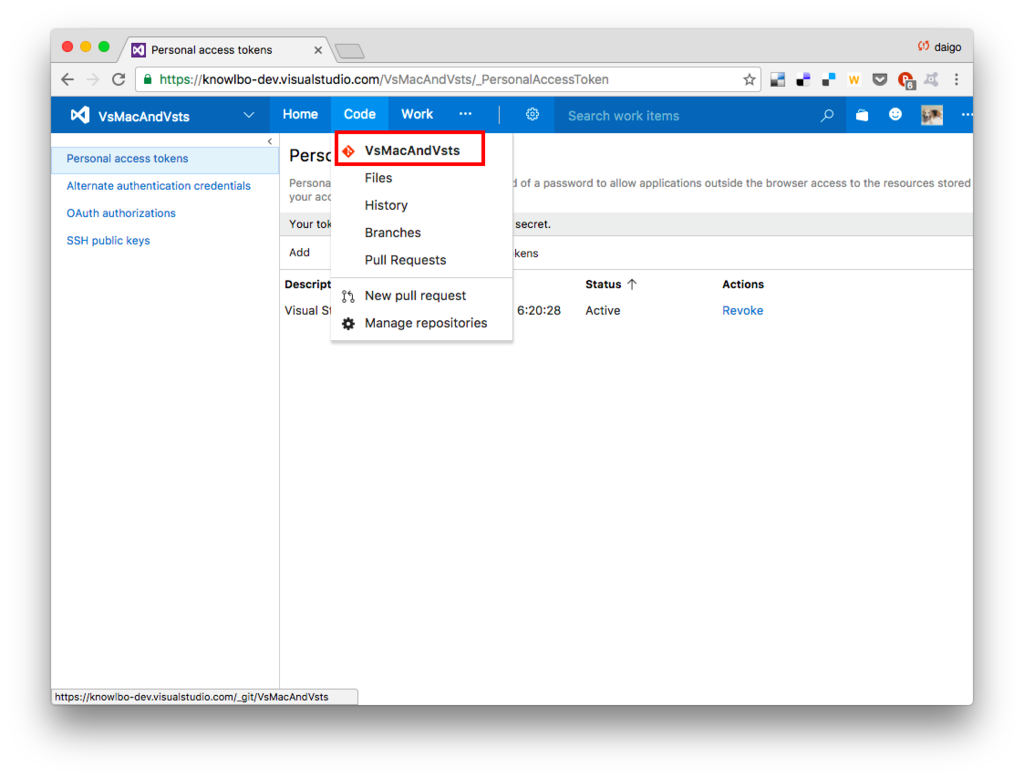Click the git repository icon beside VsMacAndVsts
This screenshot has height=778, width=1024.
click(349, 151)
